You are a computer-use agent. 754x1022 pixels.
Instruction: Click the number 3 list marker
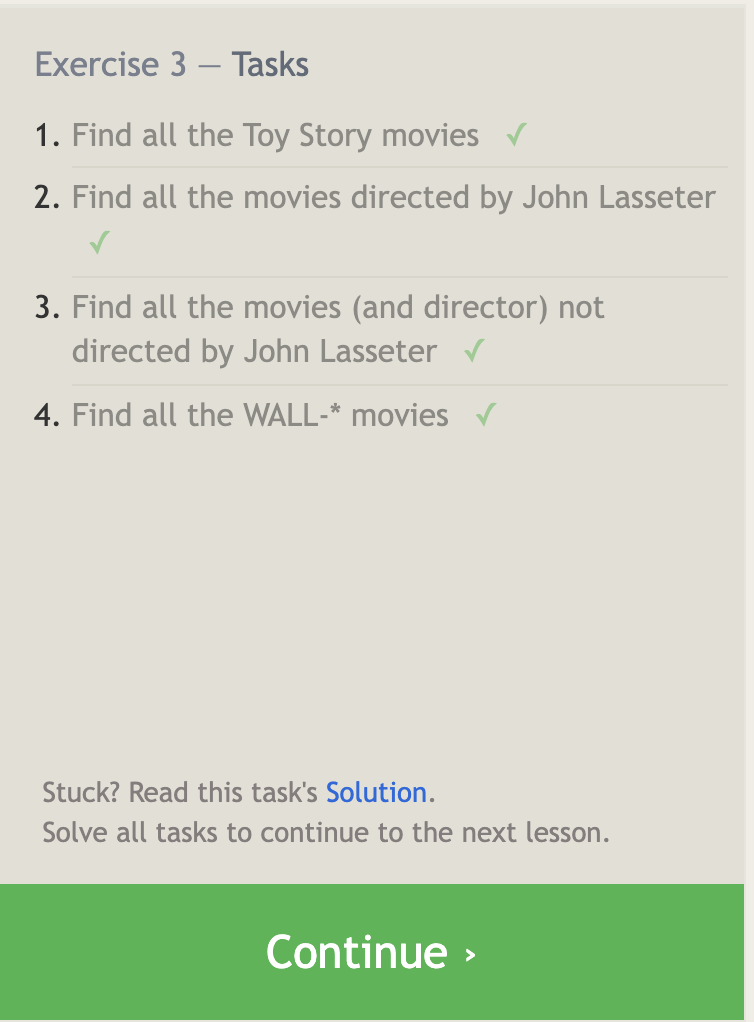tap(48, 307)
